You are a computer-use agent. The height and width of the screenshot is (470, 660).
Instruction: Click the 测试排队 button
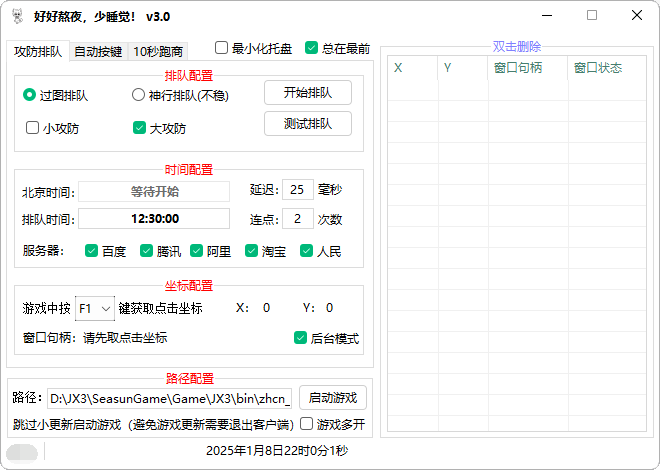308,124
